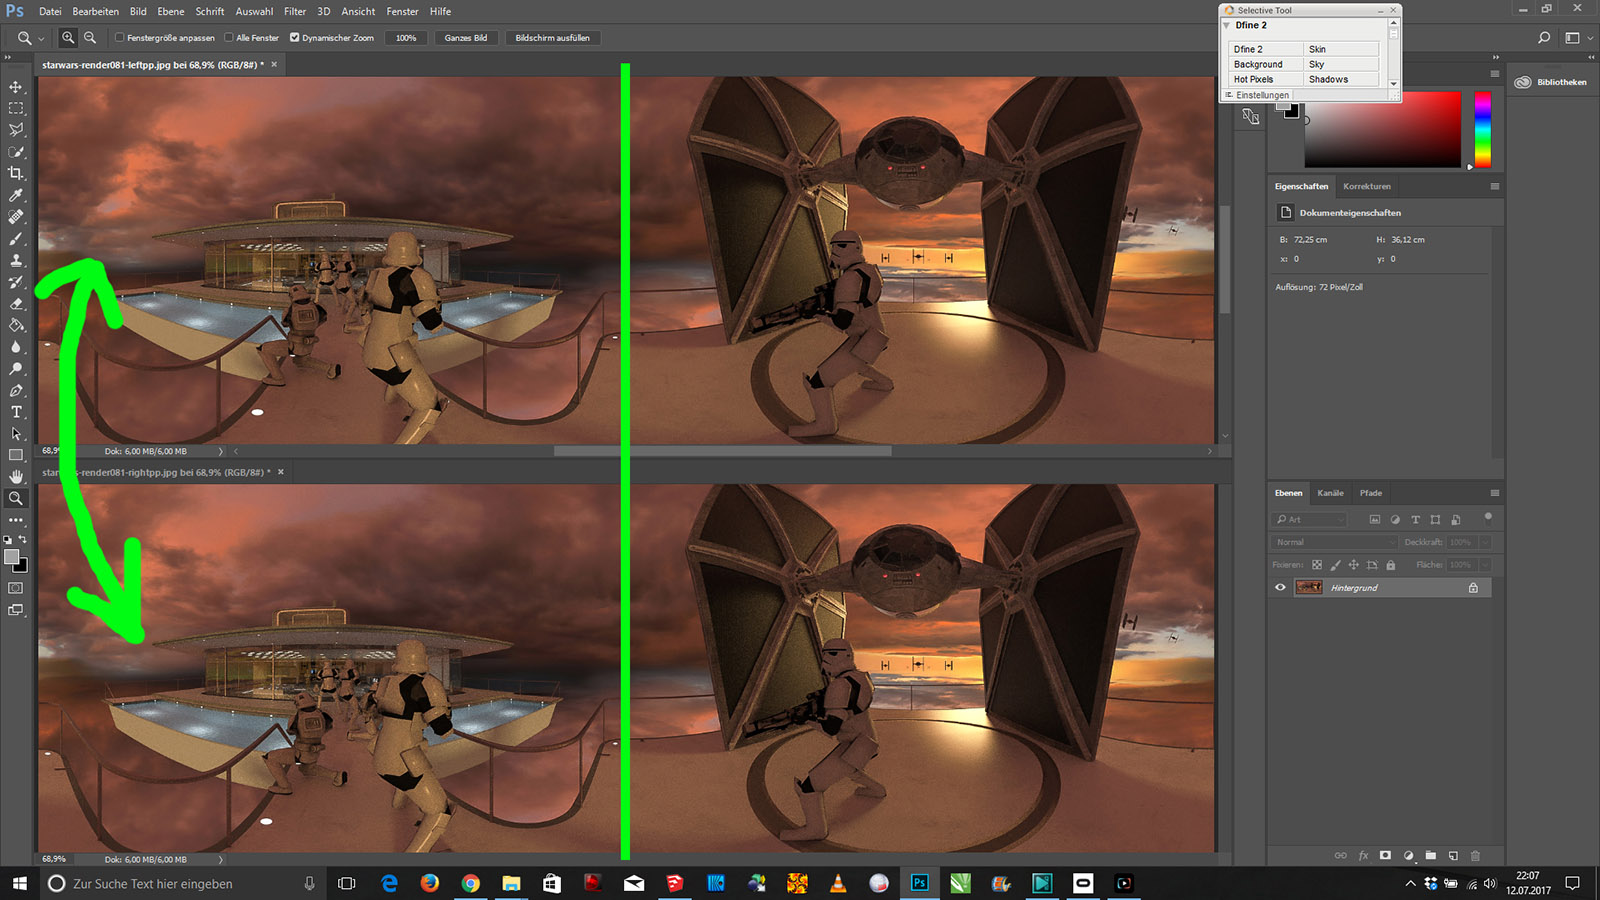Toggle the lock transparent pixels icon
The image size is (1600, 900).
click(1317, 565)
